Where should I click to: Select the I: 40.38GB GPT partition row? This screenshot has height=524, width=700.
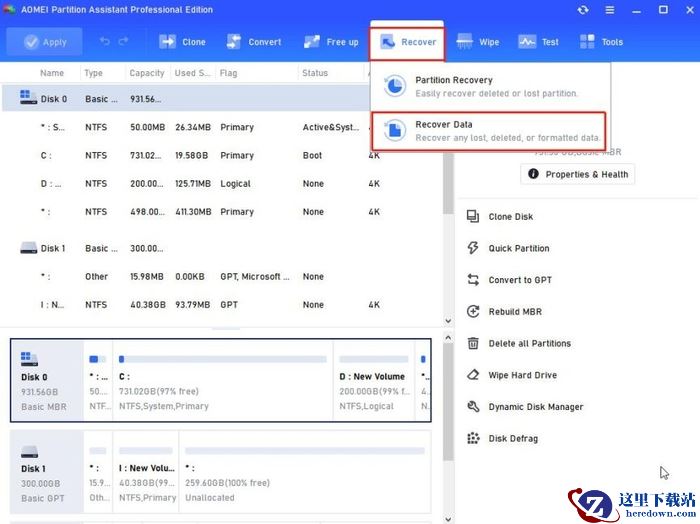pyautogui.click(x=221, y=304)
